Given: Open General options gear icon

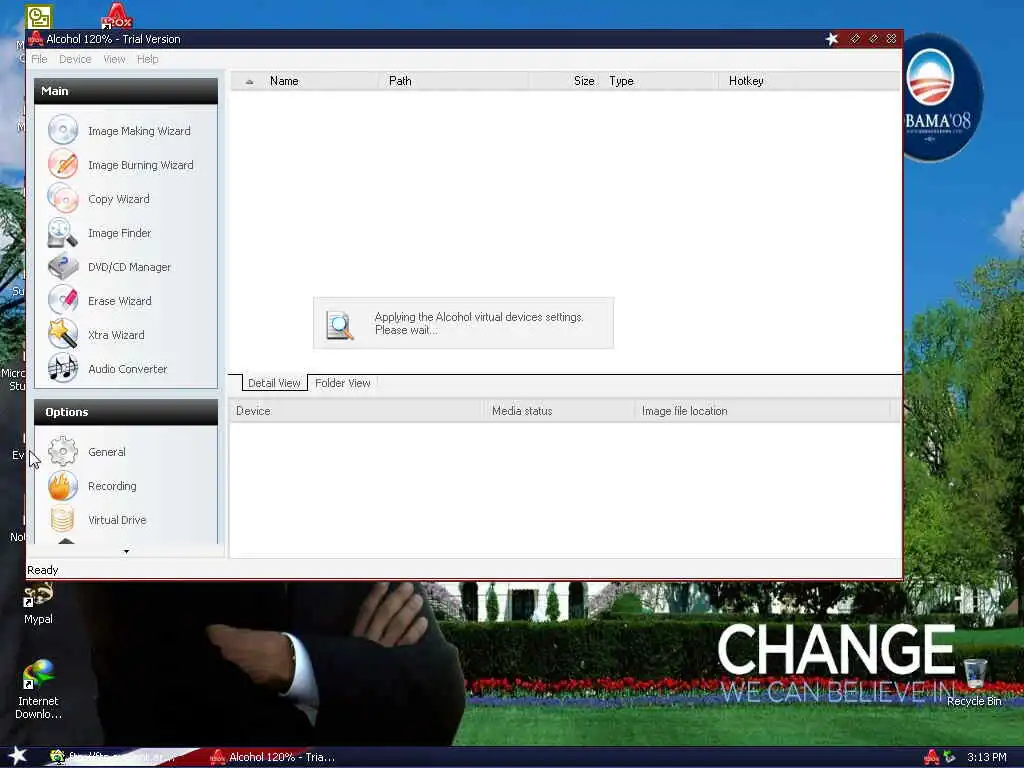Looking at the screenshot, I should [x=63, y=451].
